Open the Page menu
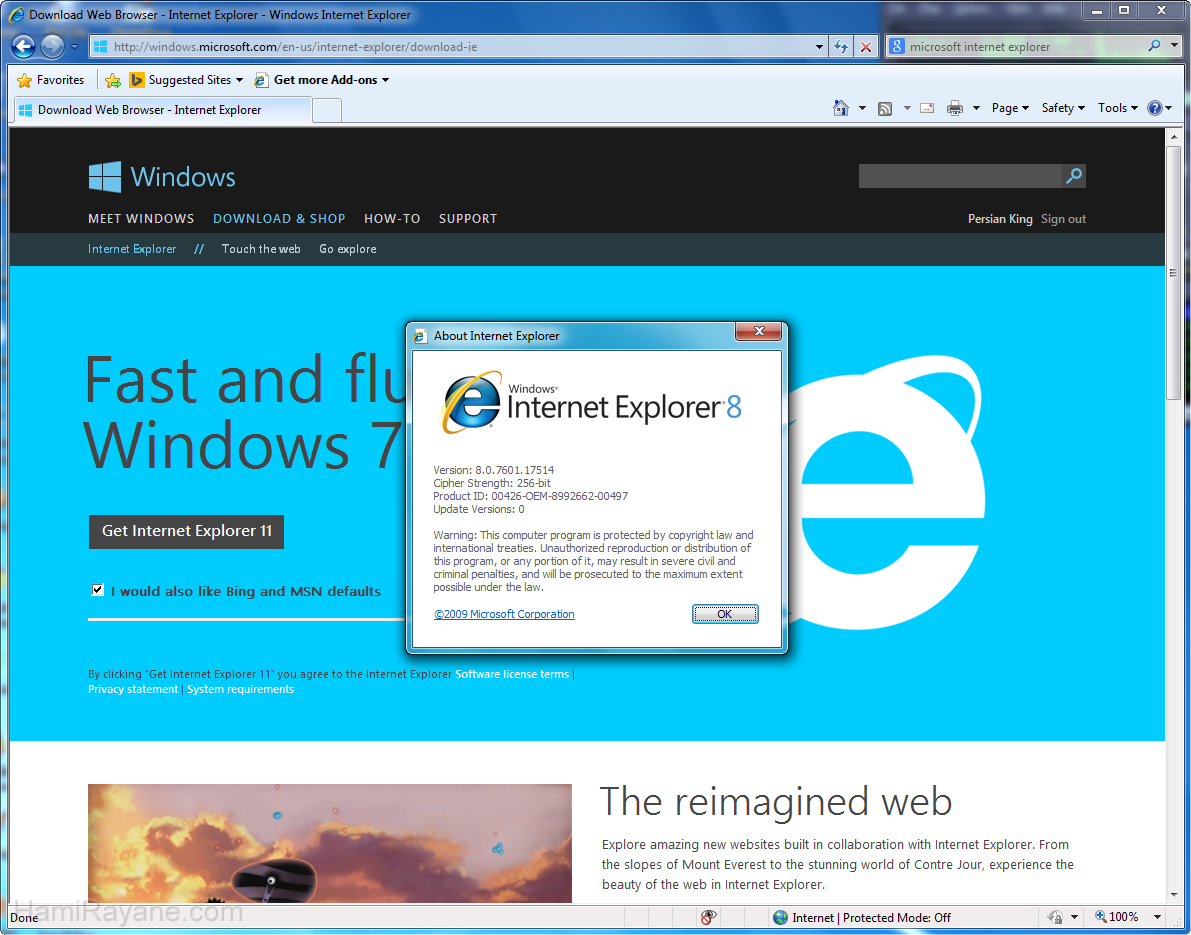Screen dimensions: 1191x935 coord(1010,108)
